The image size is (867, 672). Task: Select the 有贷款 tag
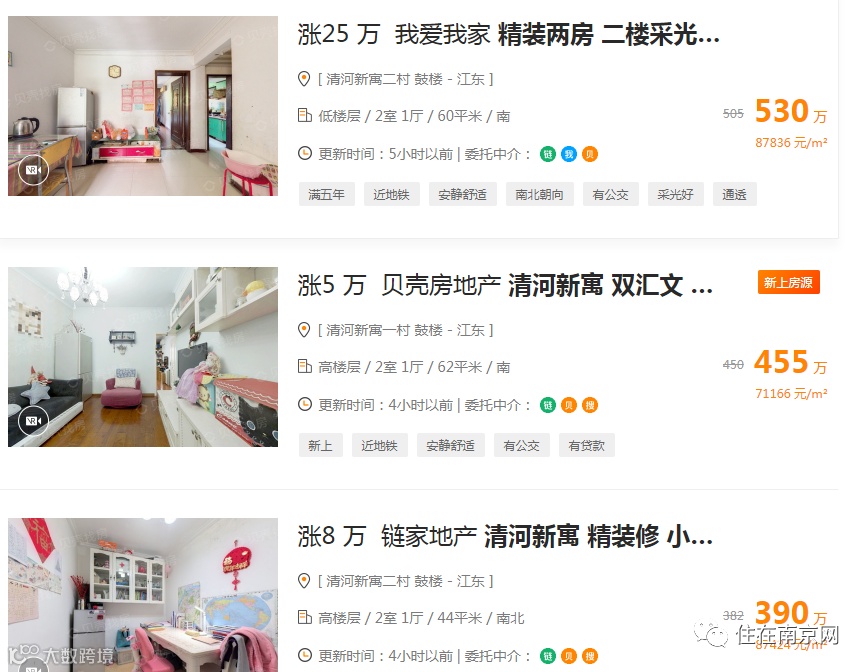tap(587, 445)
